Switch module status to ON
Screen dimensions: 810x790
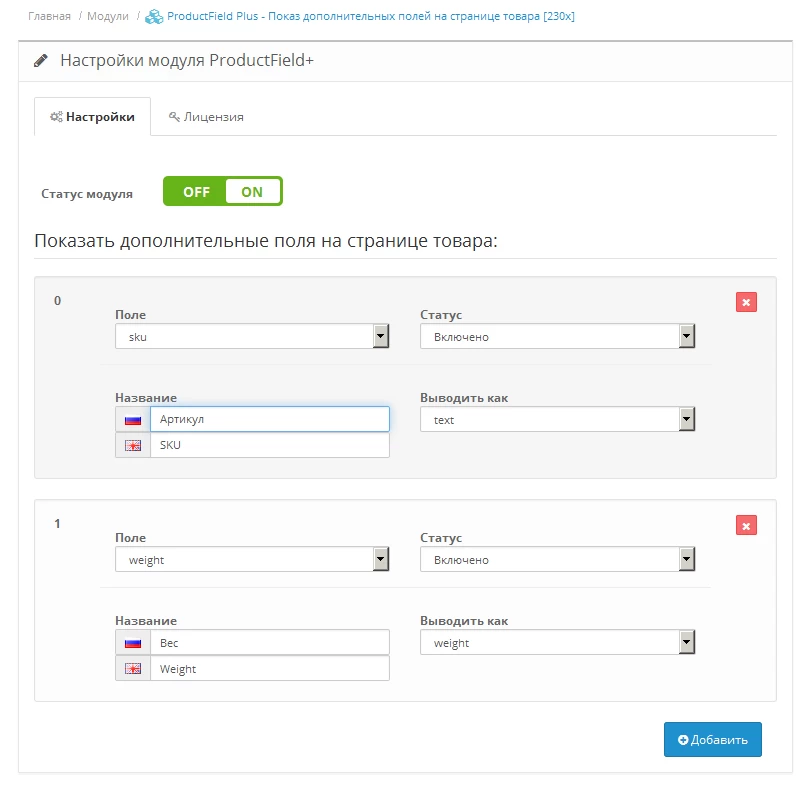252,192
